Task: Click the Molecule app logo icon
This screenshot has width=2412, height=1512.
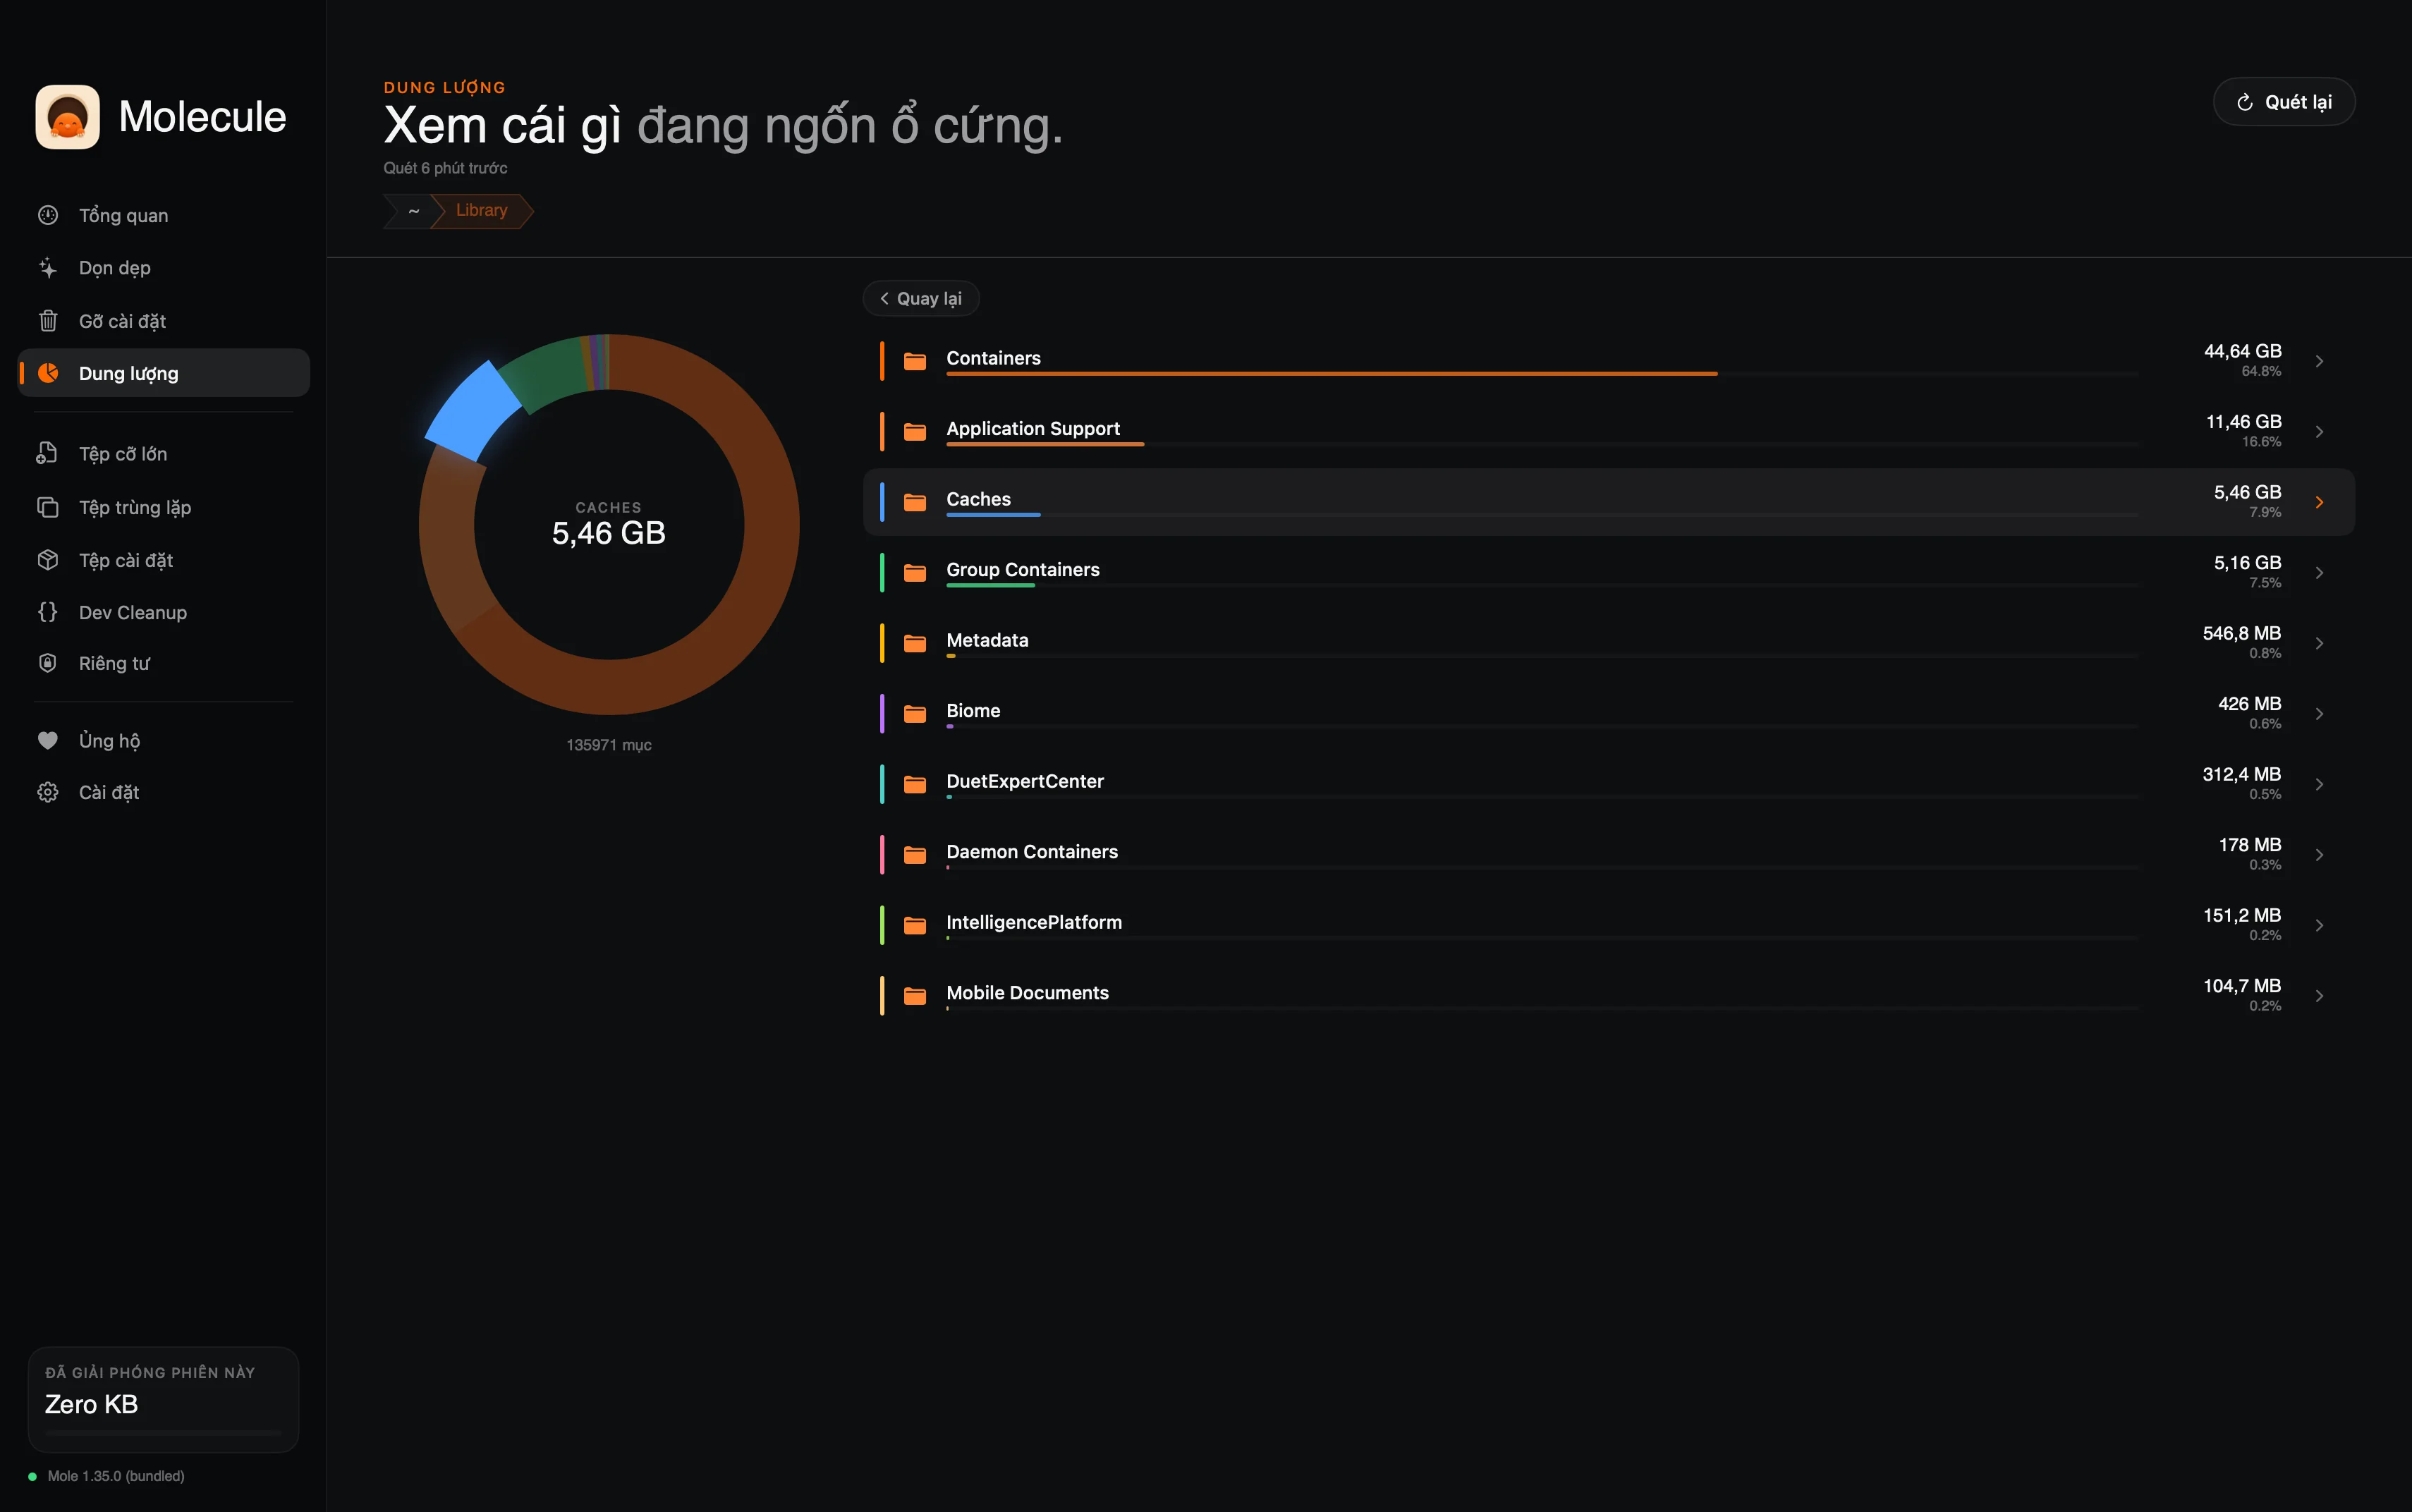Action: coord(67,117)
